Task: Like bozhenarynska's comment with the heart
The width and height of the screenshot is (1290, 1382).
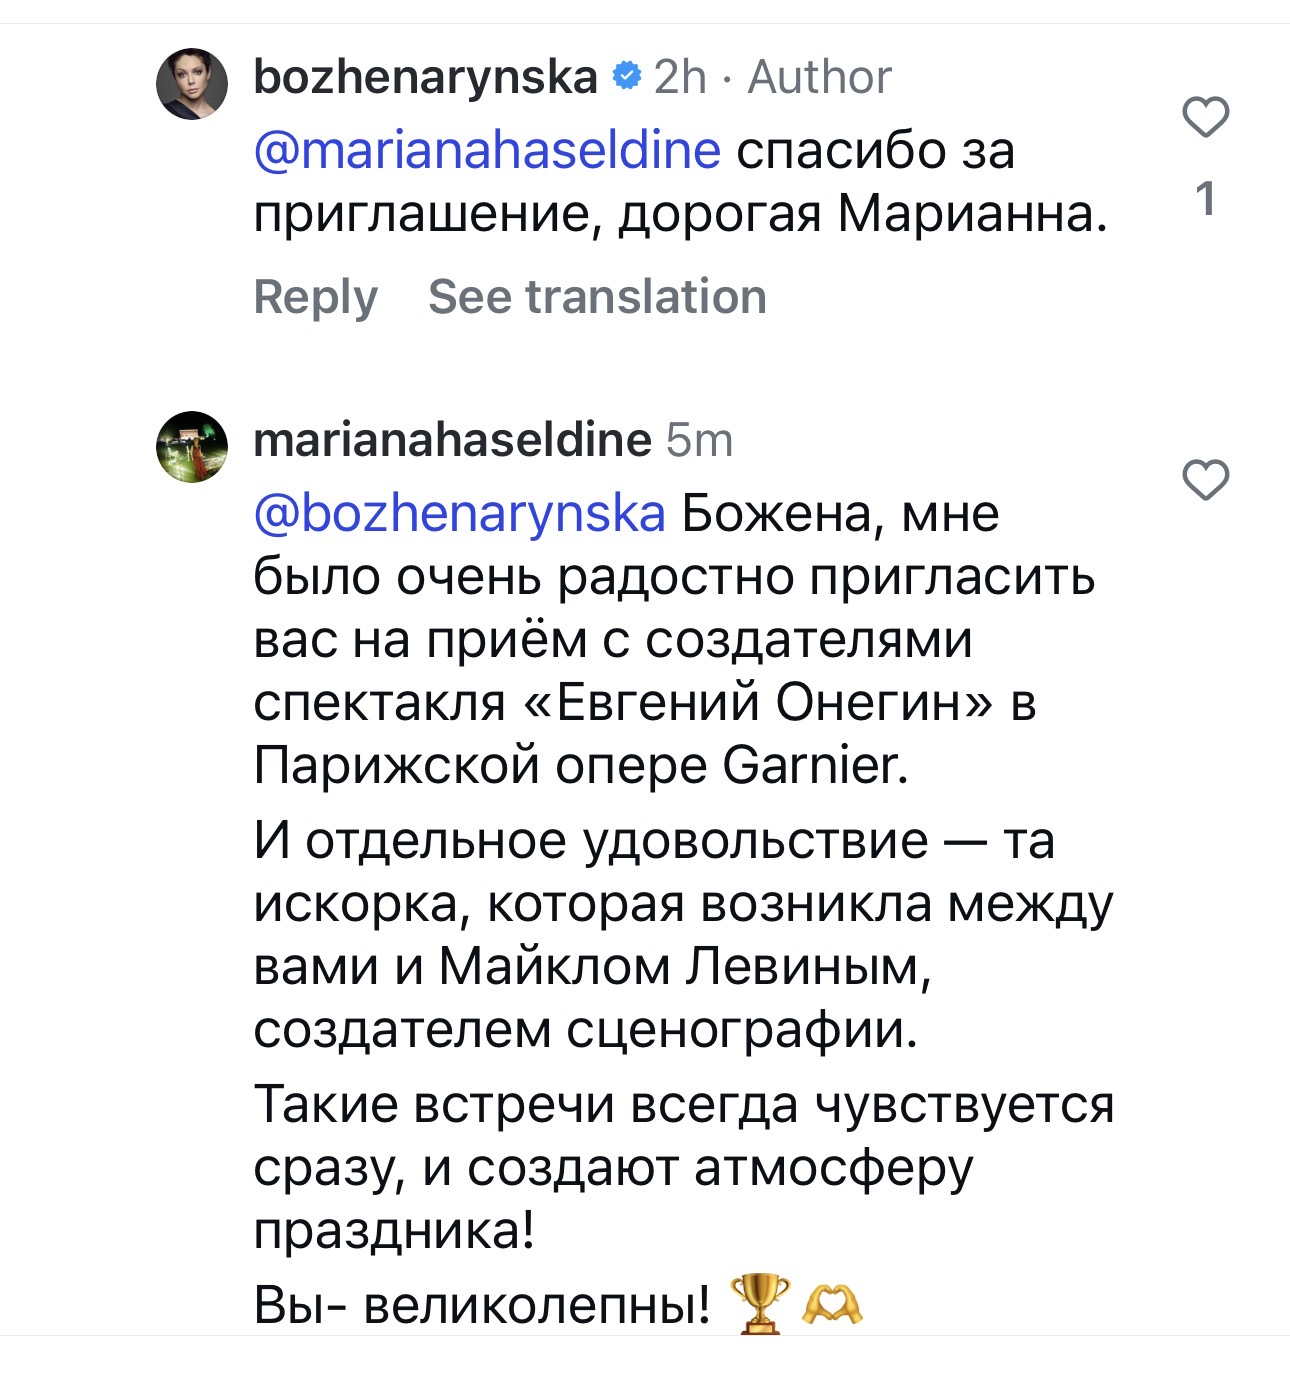Action: (x=1205, y=118)
